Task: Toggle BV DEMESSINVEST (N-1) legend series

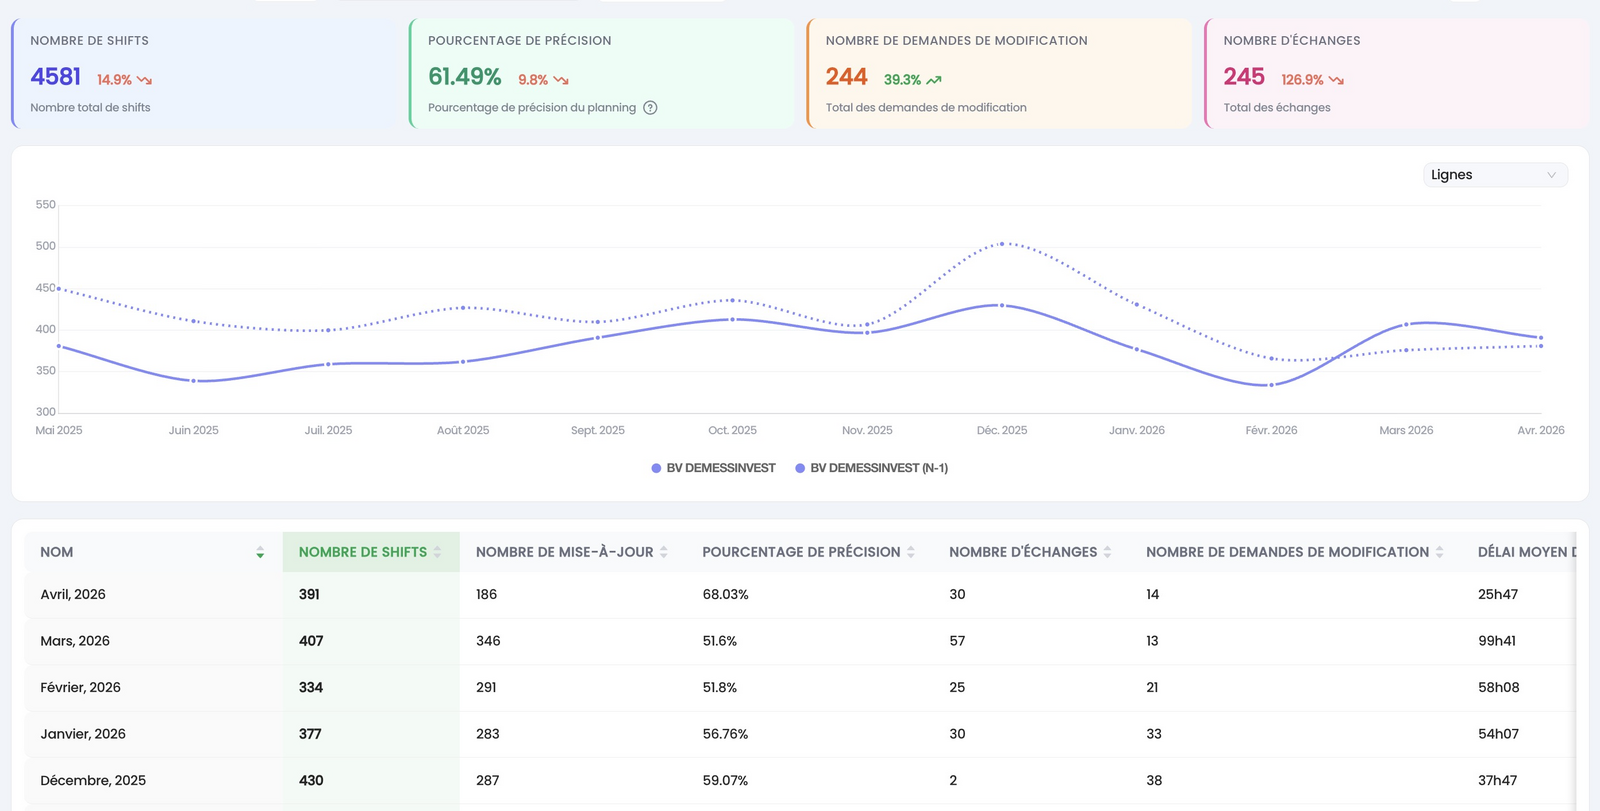Action: click(x=871, y=468)
